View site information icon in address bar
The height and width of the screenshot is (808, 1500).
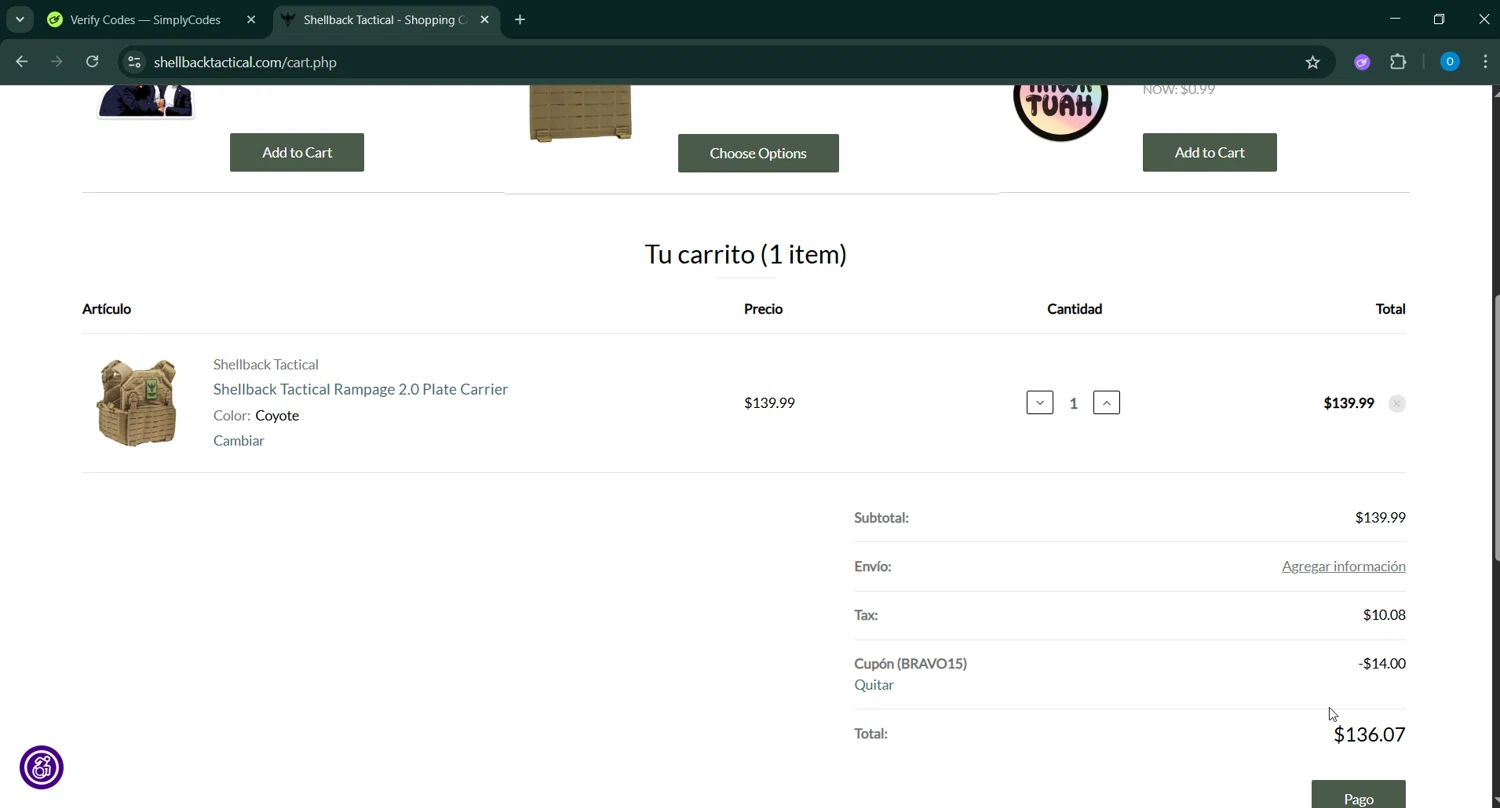(134, 62)
